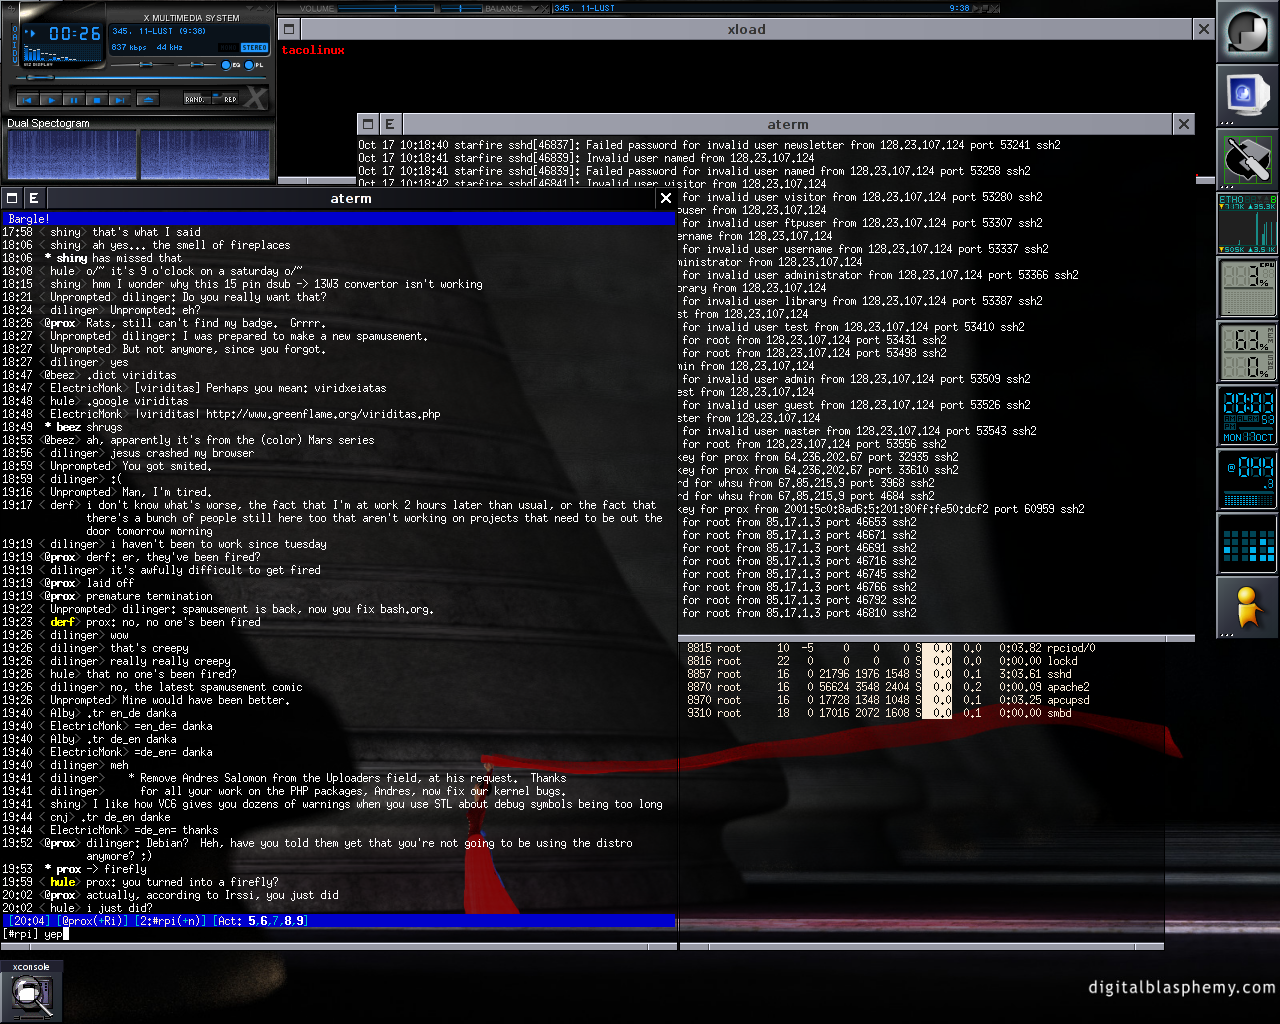Toggle the EQ equalizer window button

pyautogui.click(x=232, y=65)
